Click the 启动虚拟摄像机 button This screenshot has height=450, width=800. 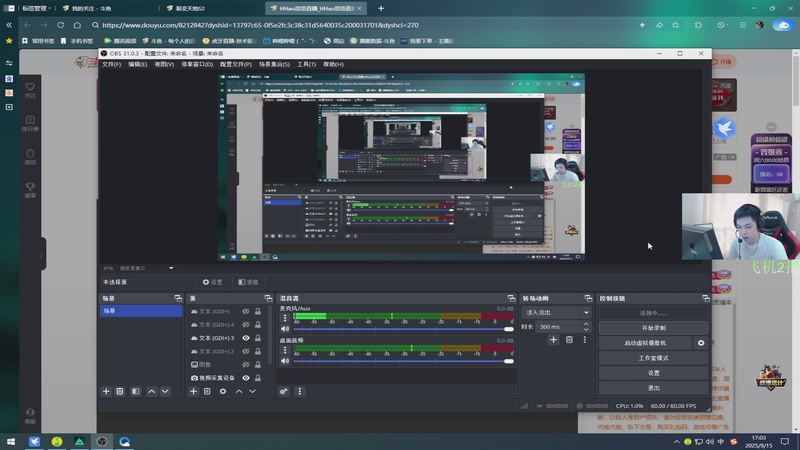645,343
